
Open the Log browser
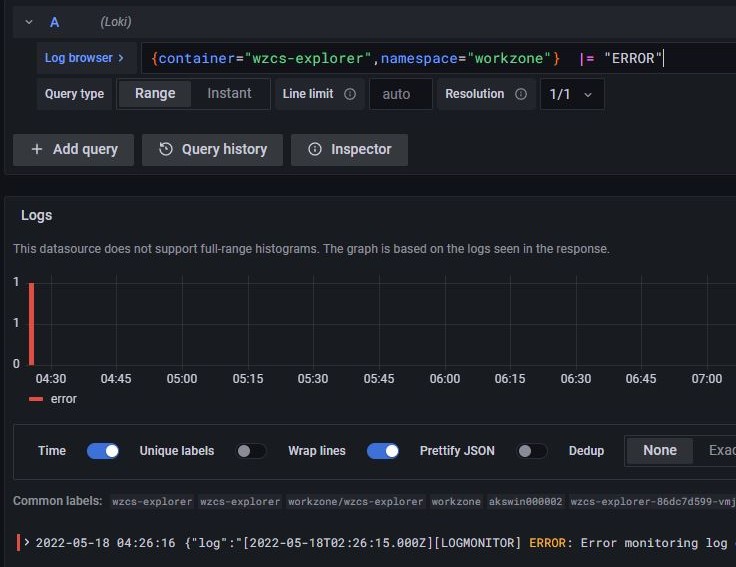pos(84,58)
